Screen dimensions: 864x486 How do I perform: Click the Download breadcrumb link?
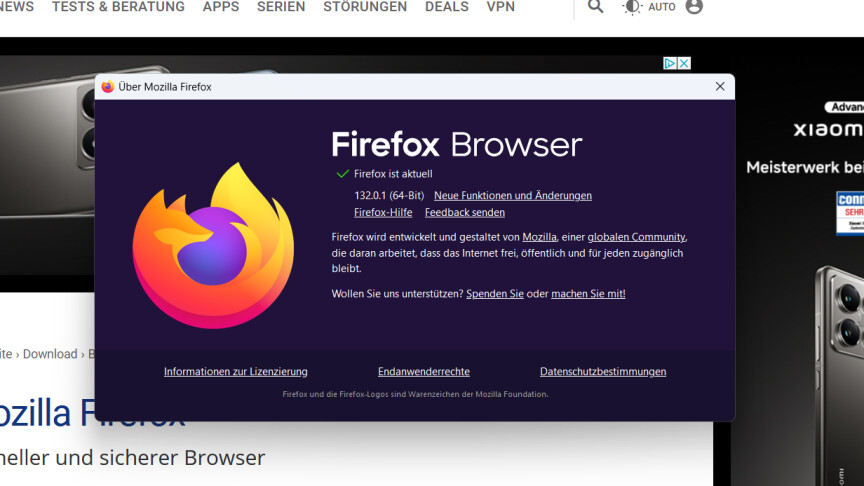pyautogui.click(x=50, y=354)
